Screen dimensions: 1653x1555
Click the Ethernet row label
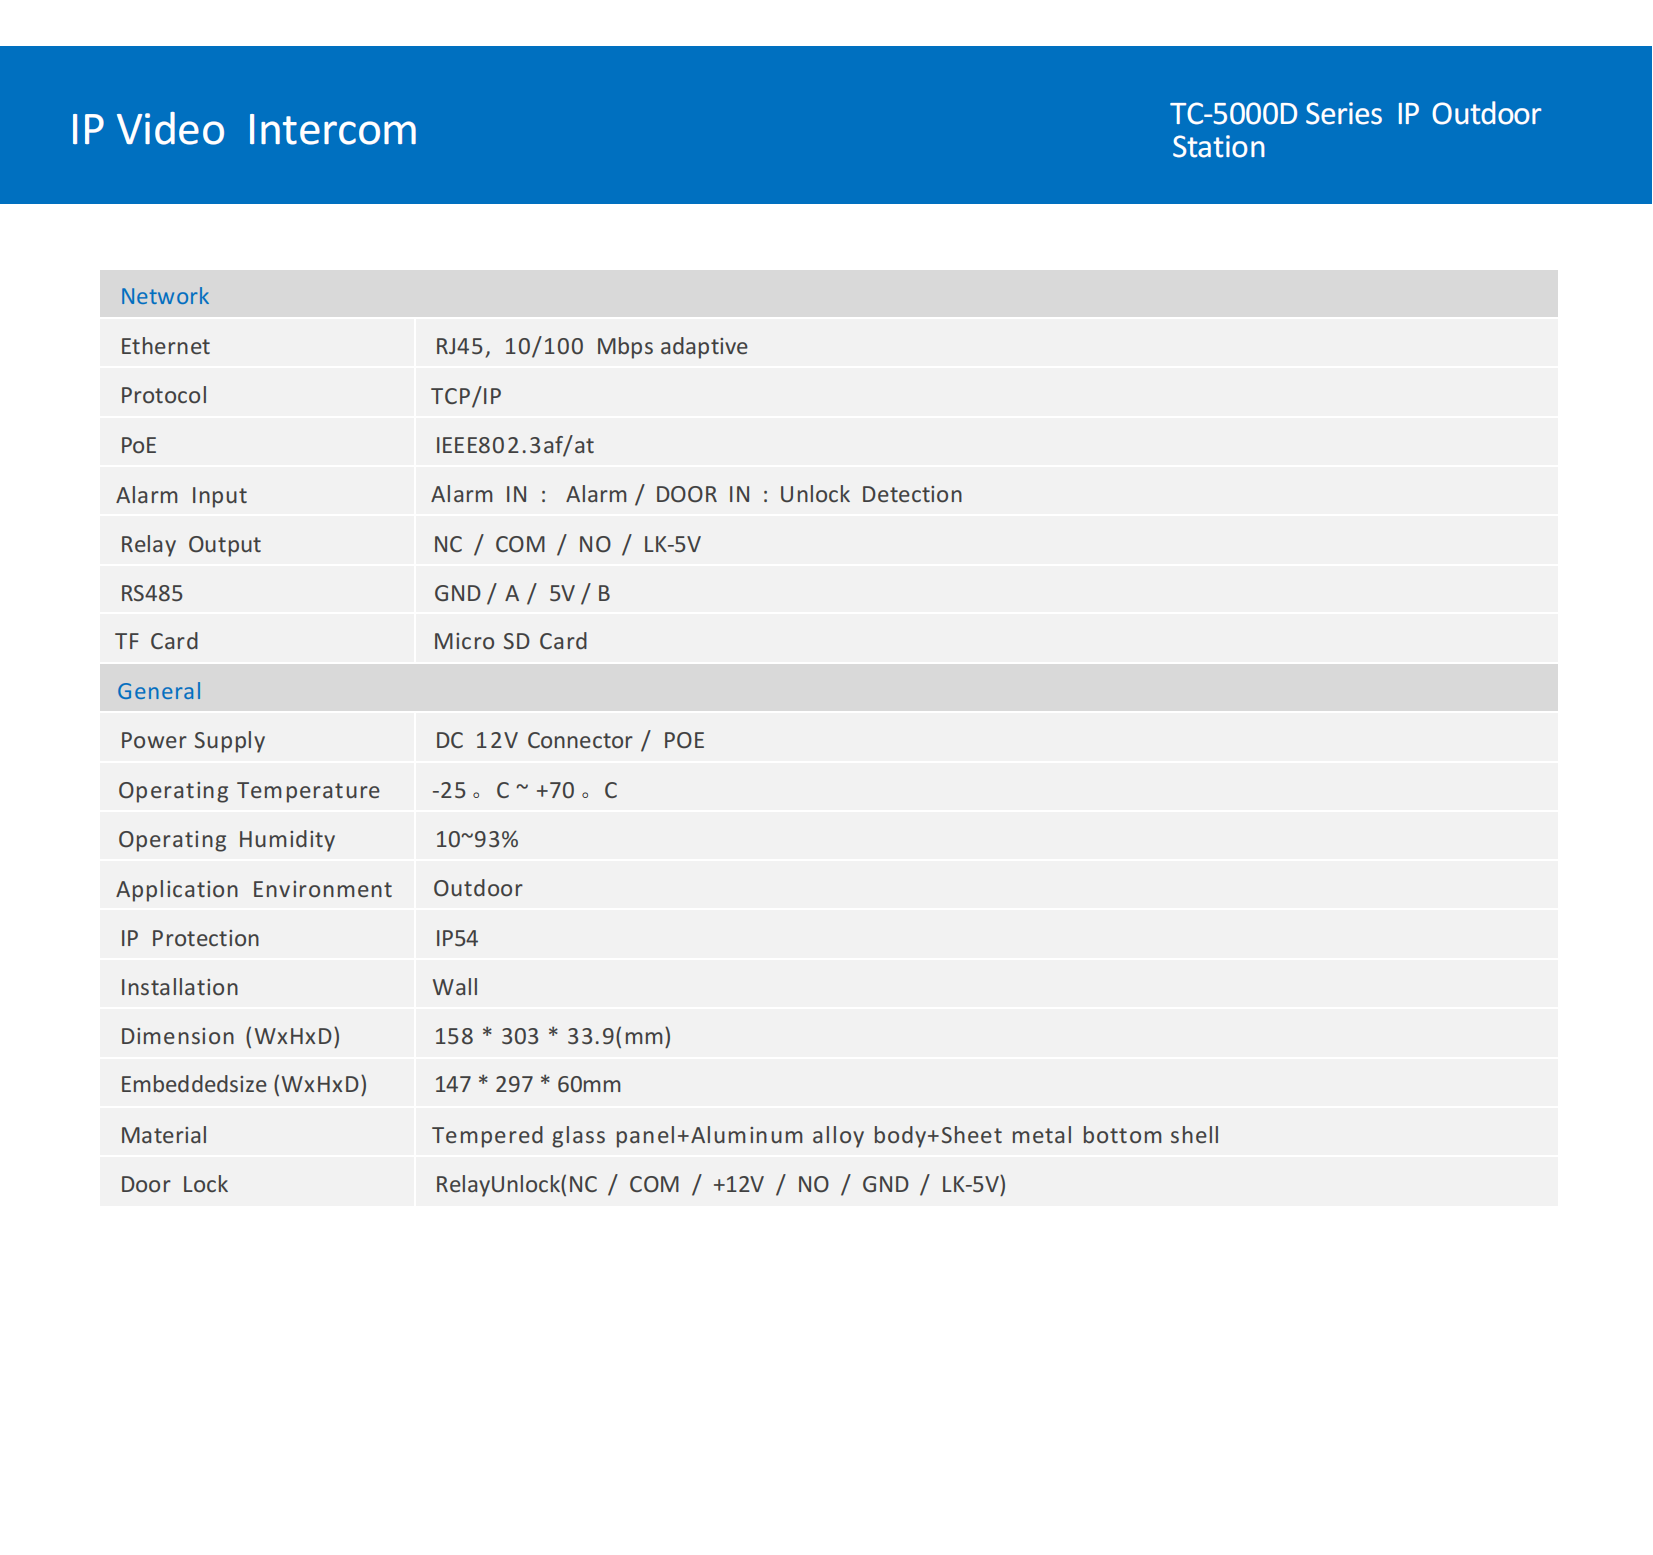pos(165,346)
